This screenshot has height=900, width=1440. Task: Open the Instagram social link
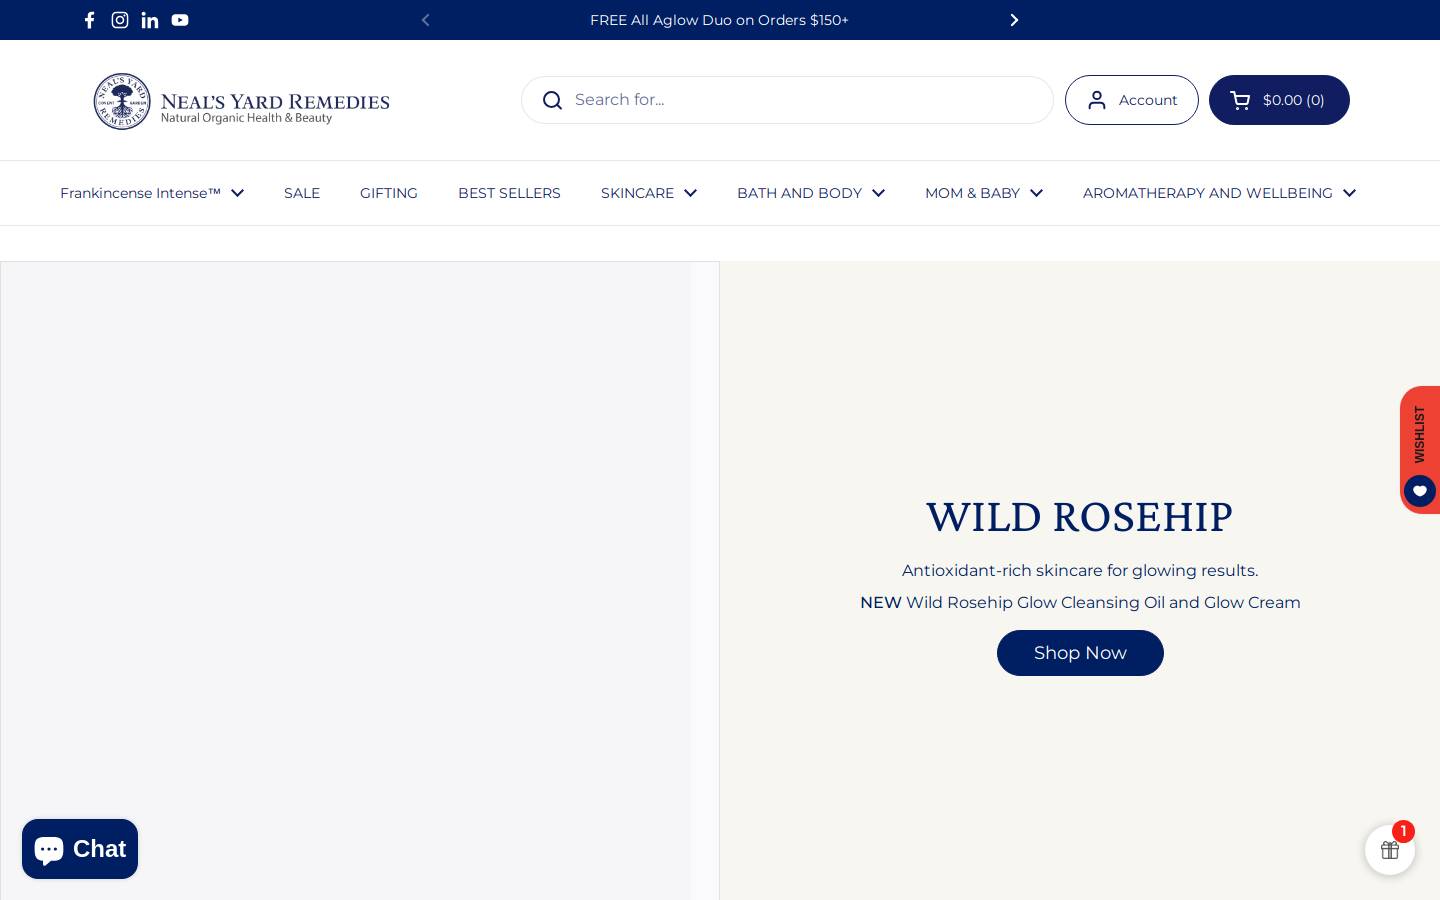point(120,20)
